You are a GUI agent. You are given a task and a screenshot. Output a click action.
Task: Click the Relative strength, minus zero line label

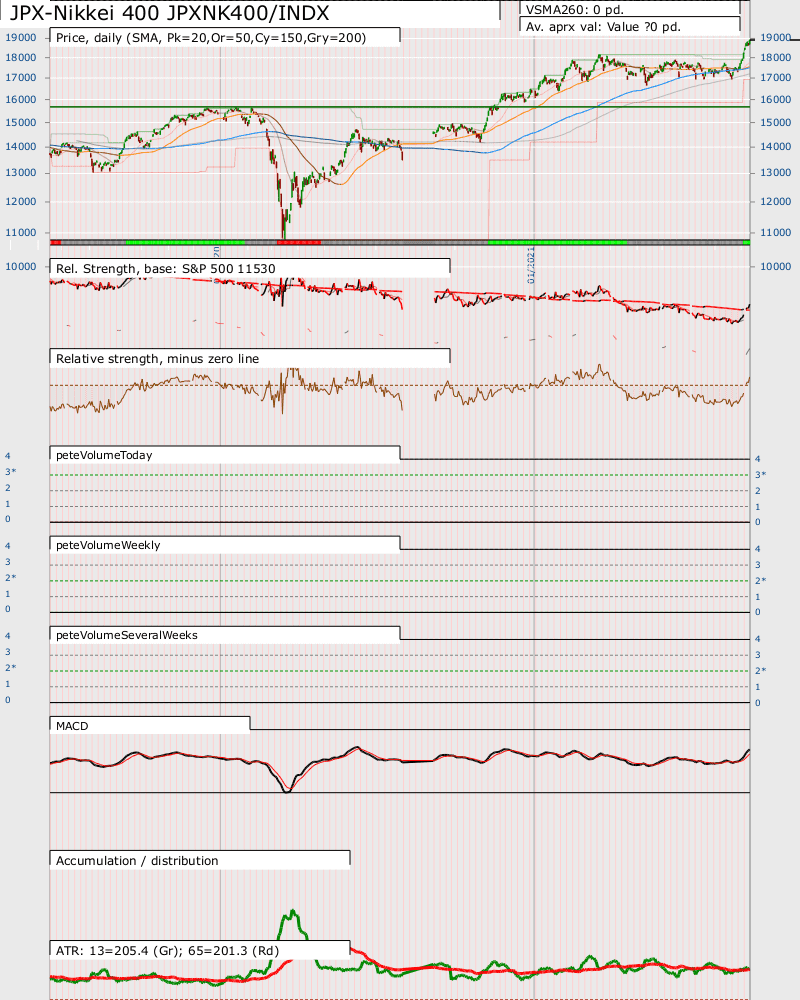[158, 358]
